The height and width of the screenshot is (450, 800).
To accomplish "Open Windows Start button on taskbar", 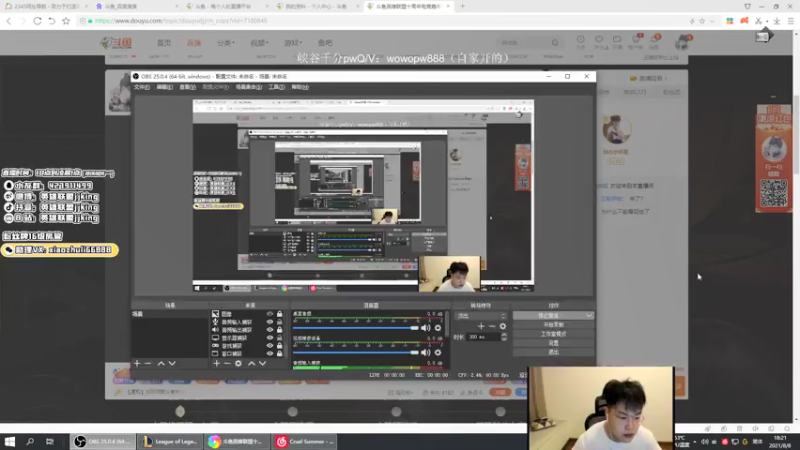I will click(9, 441).
